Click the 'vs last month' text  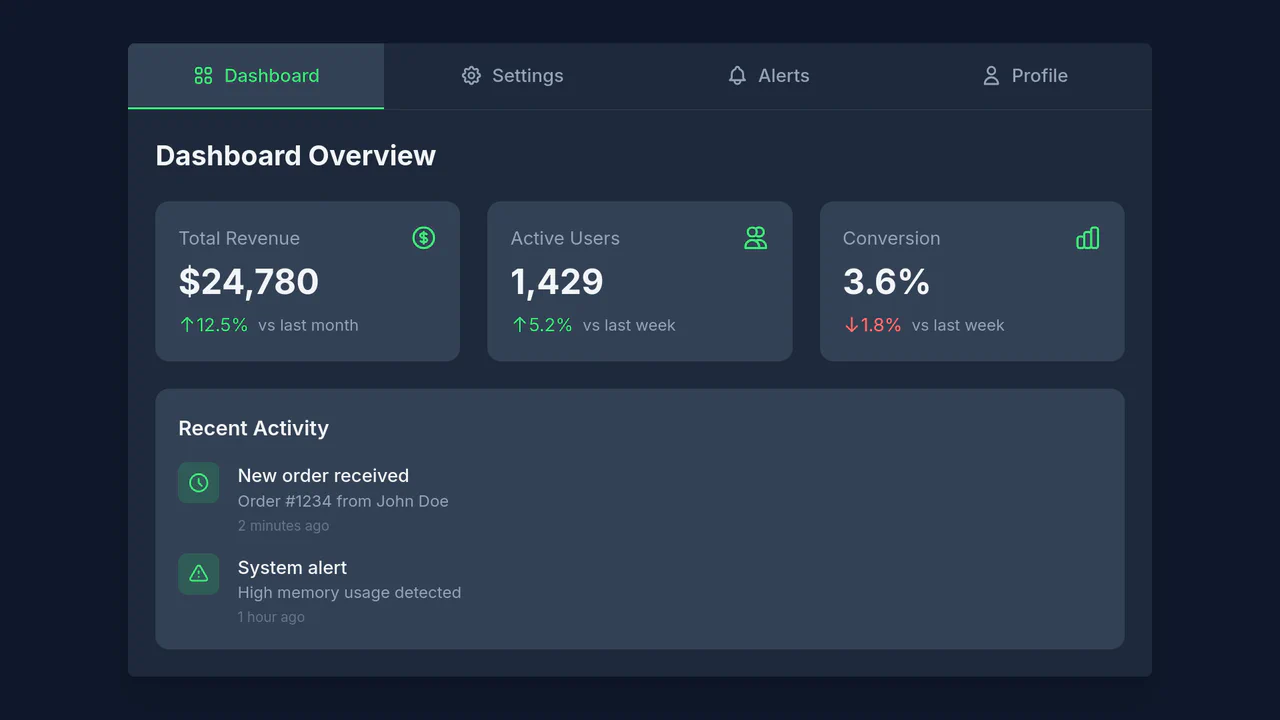click(308, 325)
